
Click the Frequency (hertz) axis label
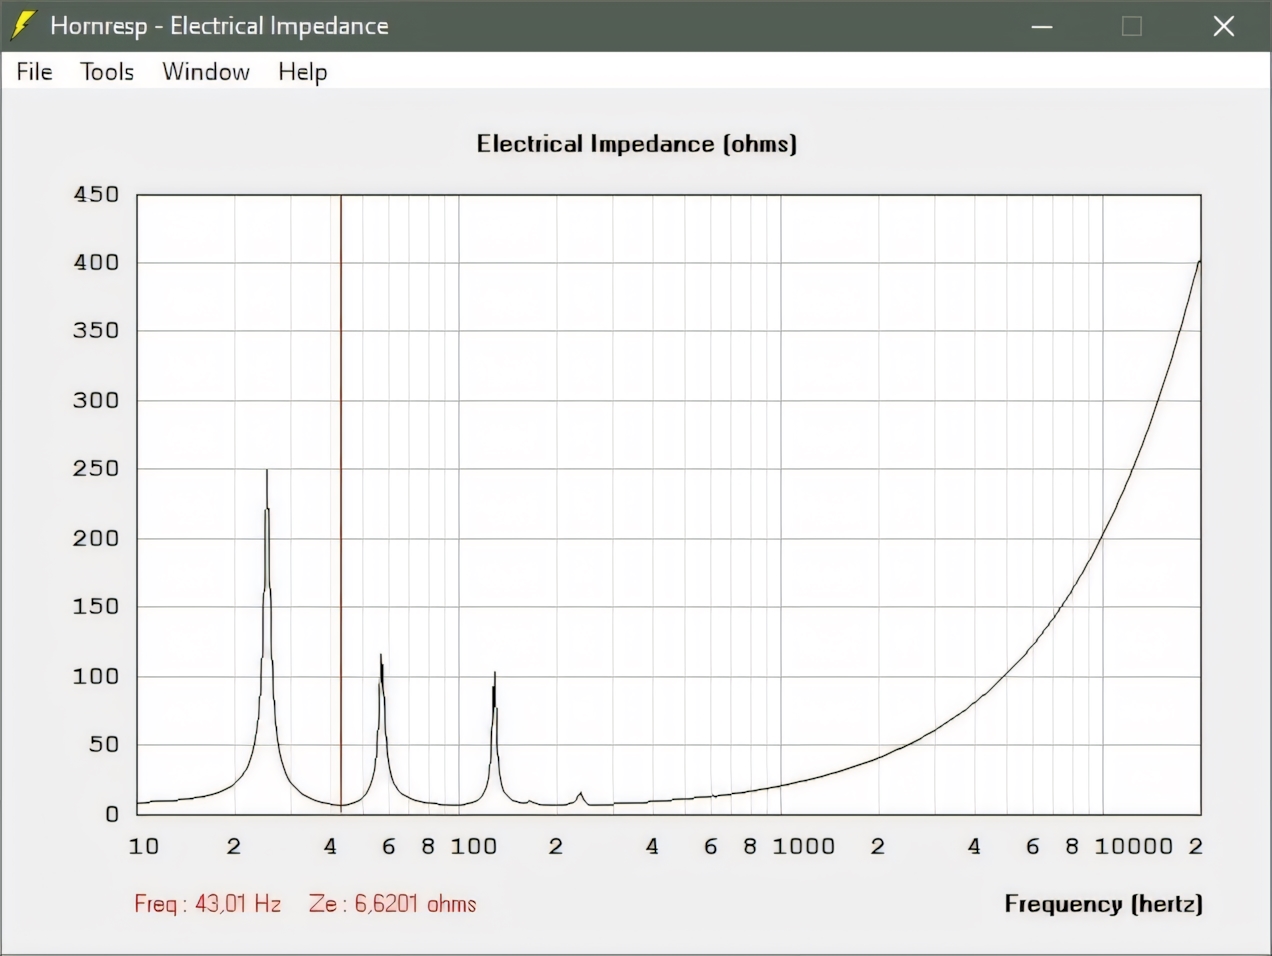click(x=1103, y=904)
